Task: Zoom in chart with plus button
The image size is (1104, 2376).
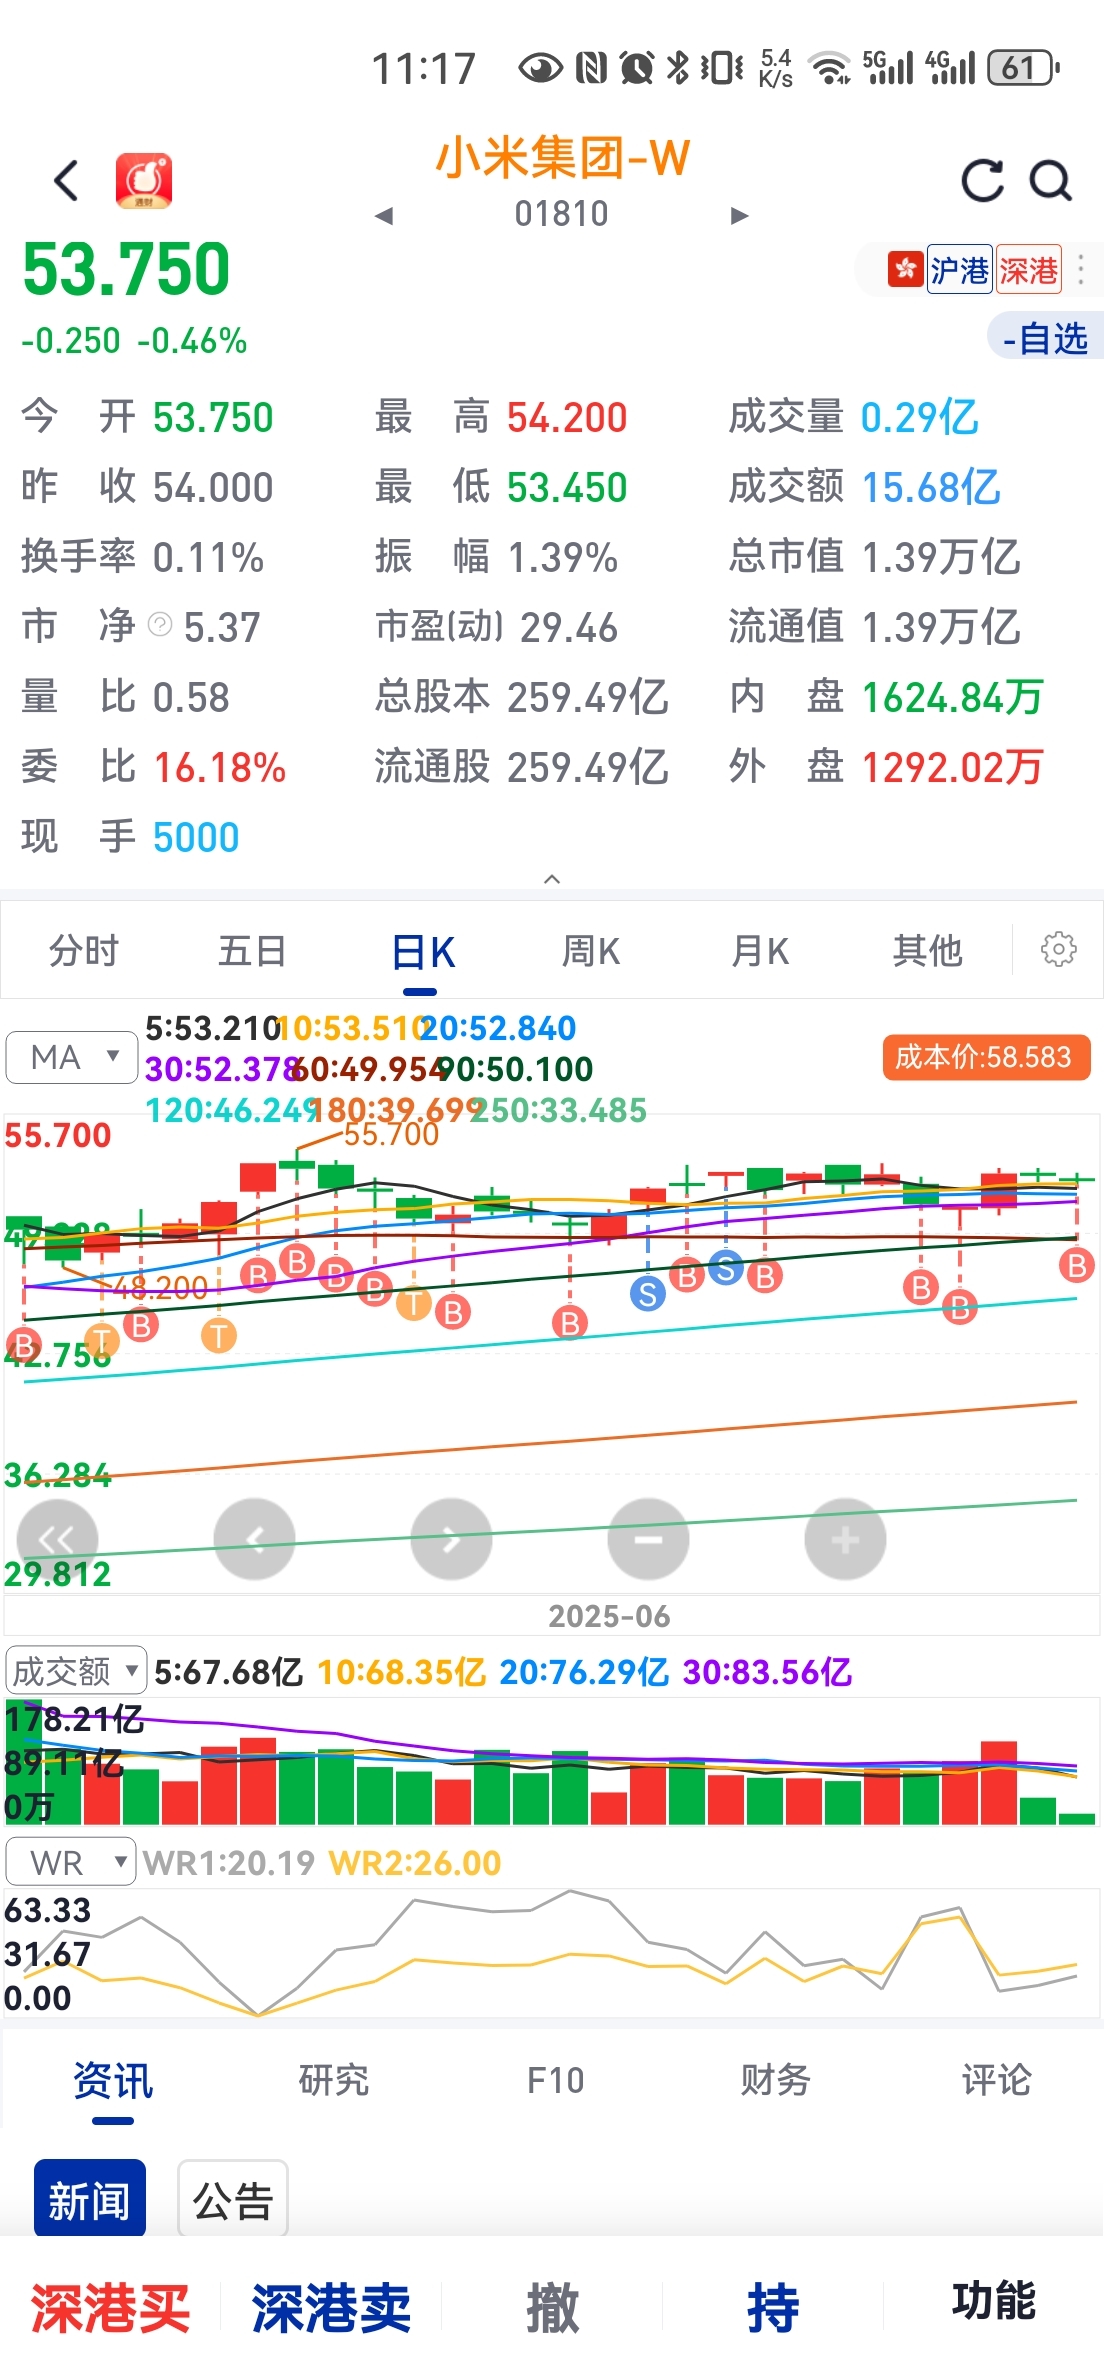Action: (845, 1538)
